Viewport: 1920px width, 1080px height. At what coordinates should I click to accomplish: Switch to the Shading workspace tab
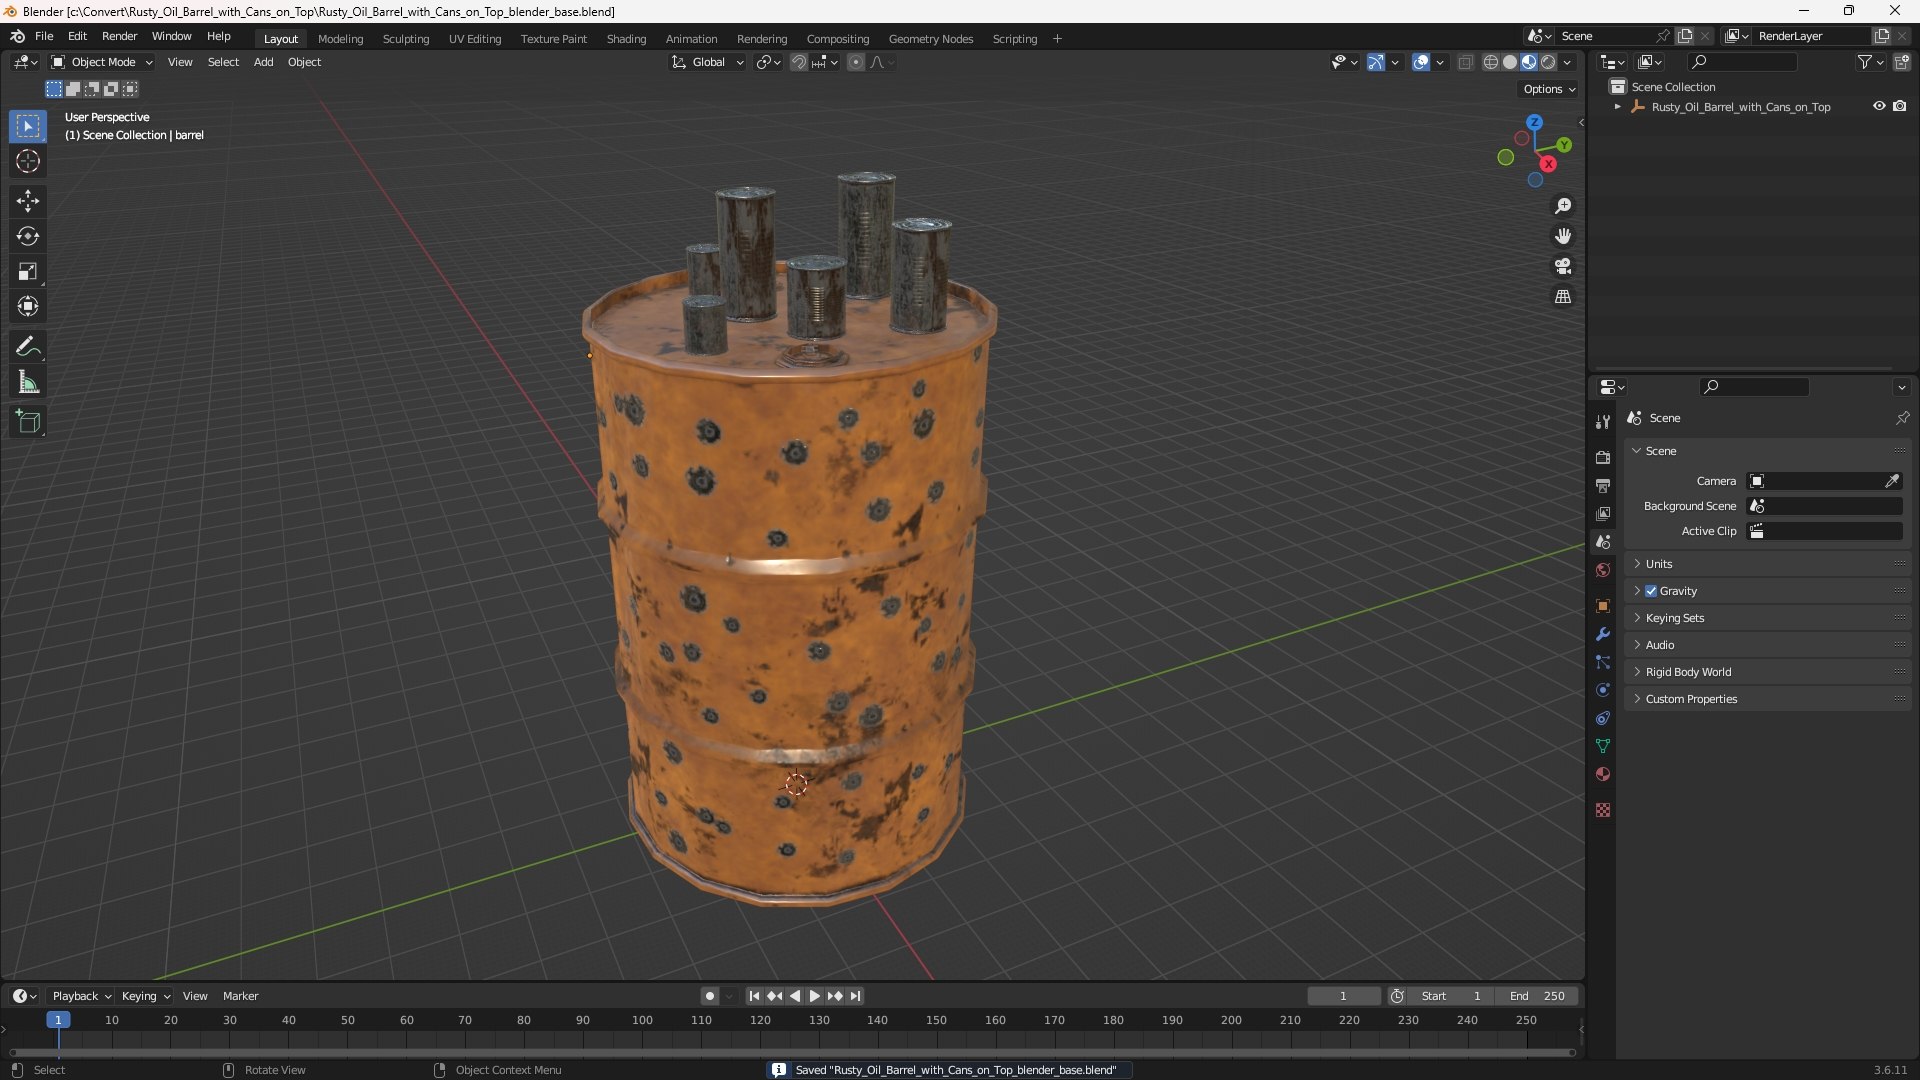coord(626,39)
